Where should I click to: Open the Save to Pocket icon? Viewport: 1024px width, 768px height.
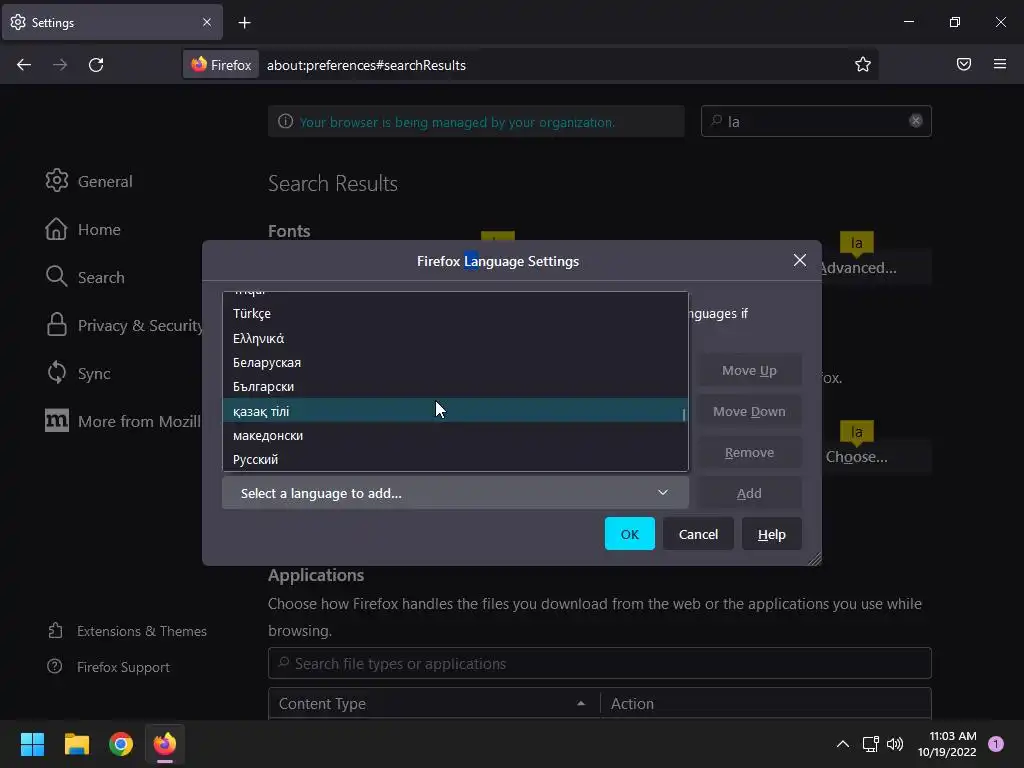coord(964,64)
